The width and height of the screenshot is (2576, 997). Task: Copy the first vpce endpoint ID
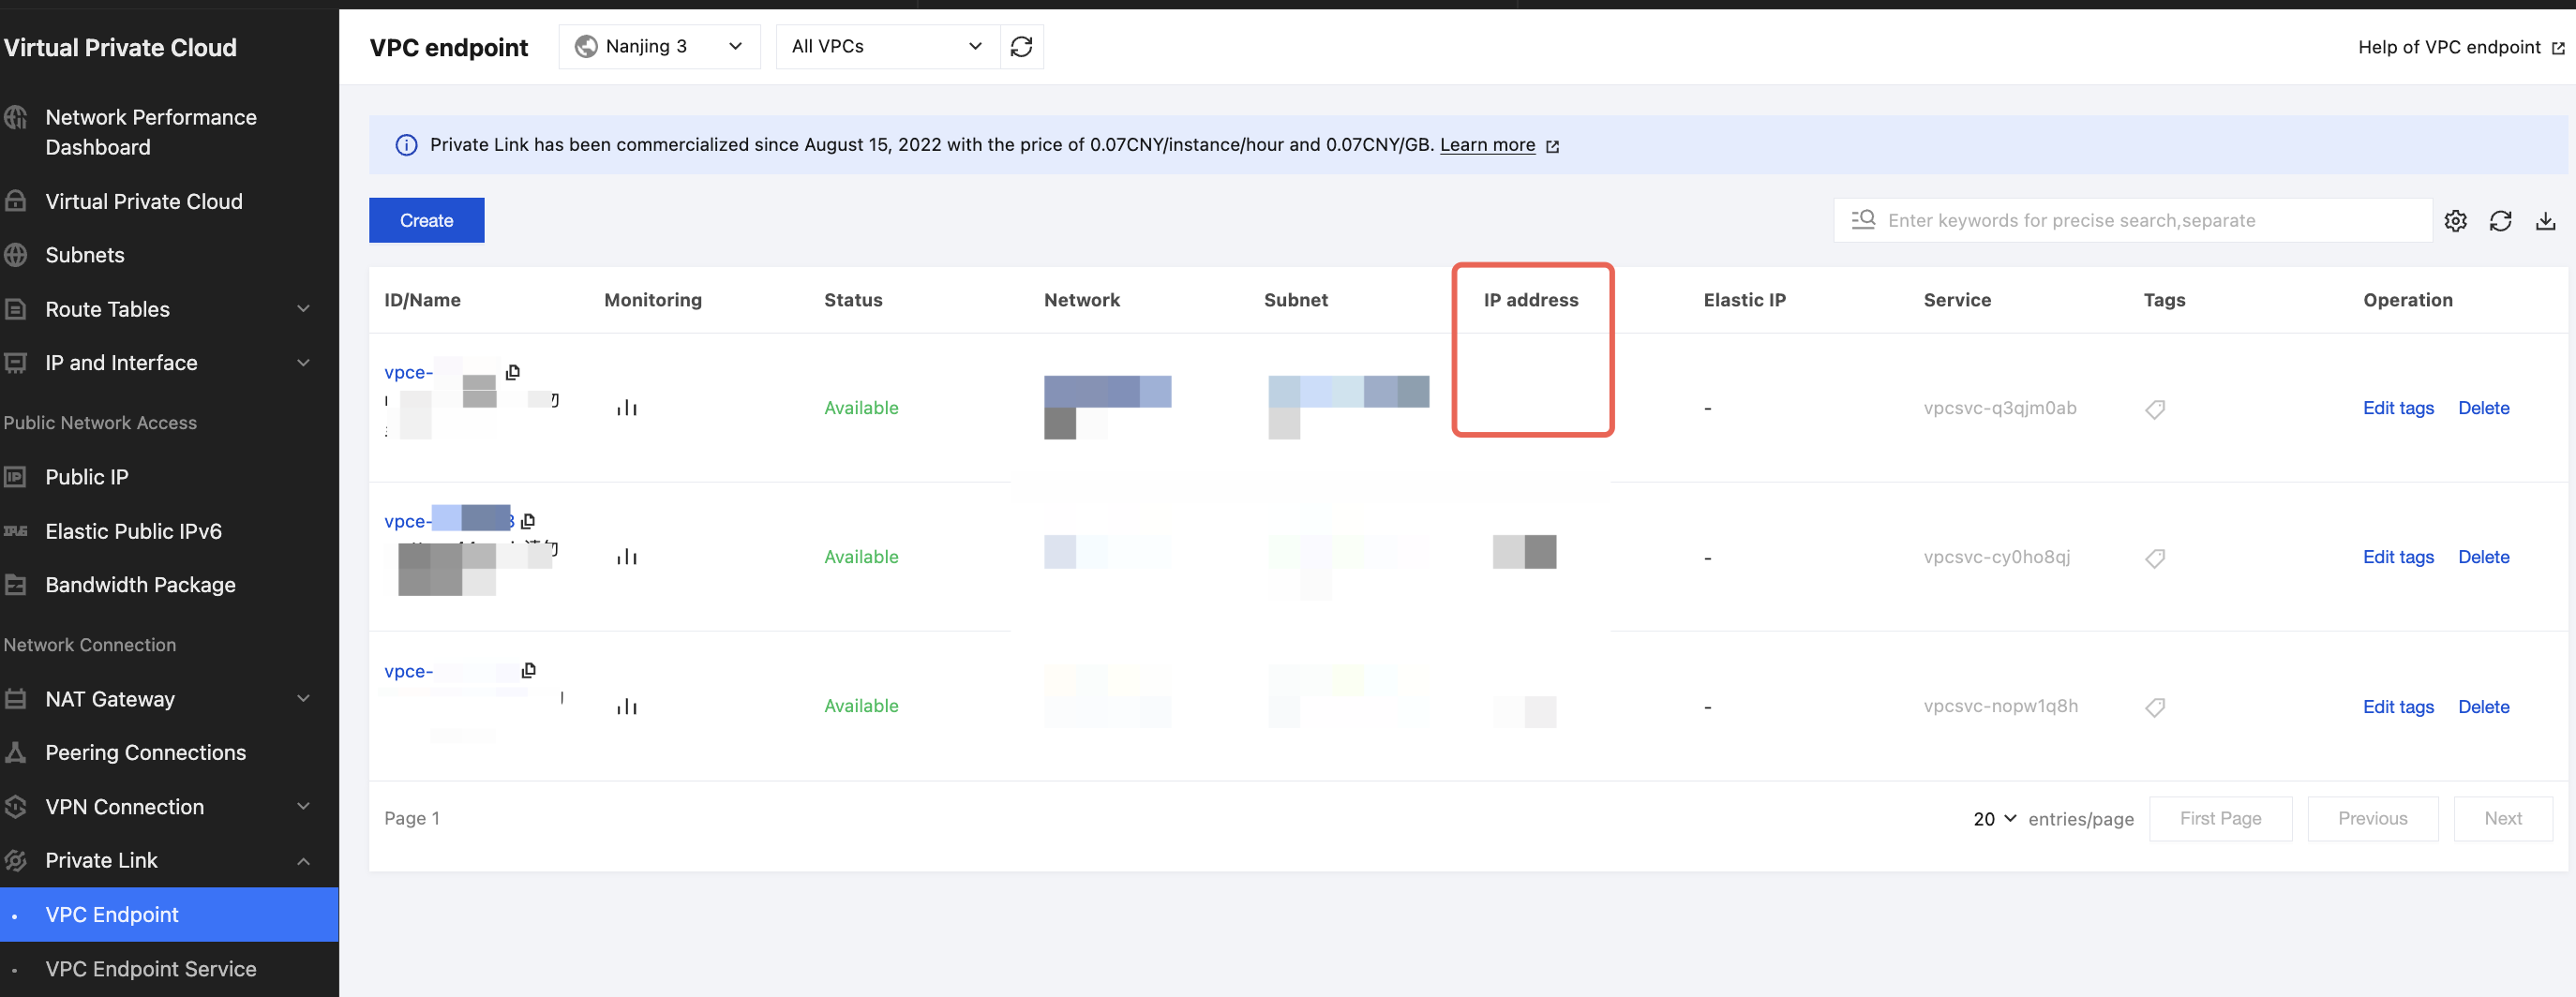[x=513, y=372]
